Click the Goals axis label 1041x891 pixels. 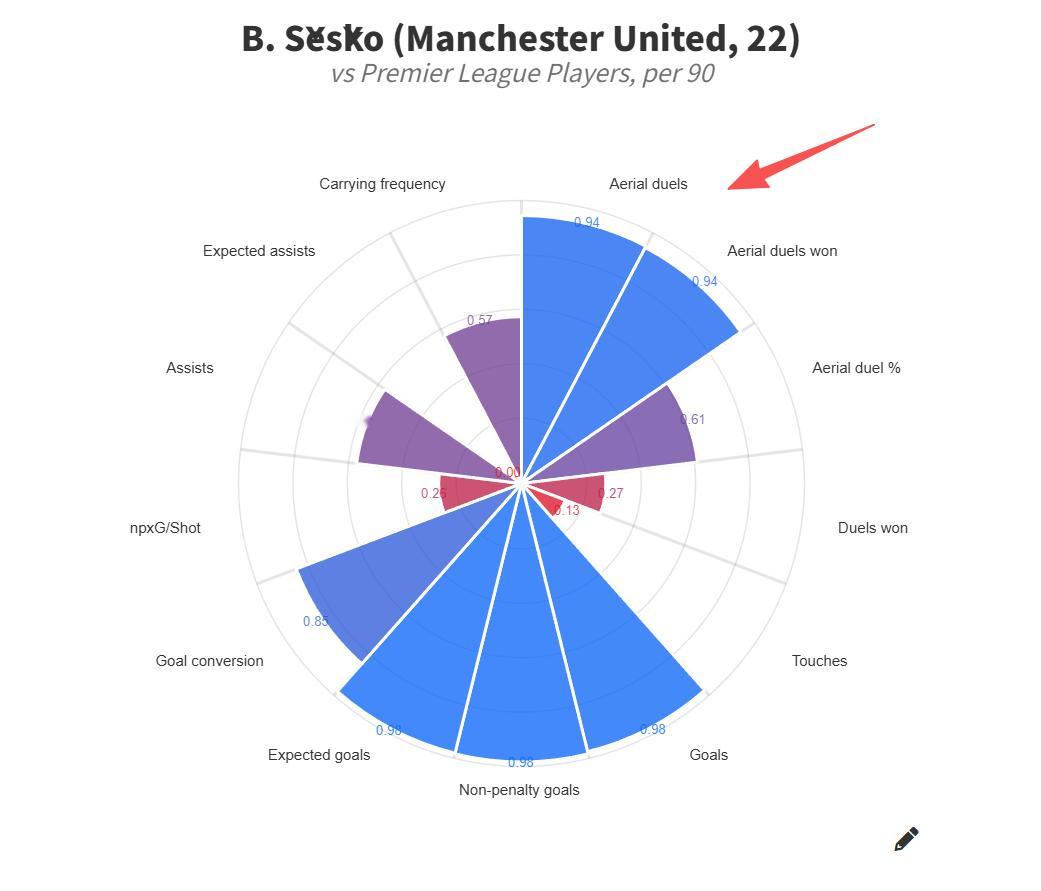[x=708, y=755]
